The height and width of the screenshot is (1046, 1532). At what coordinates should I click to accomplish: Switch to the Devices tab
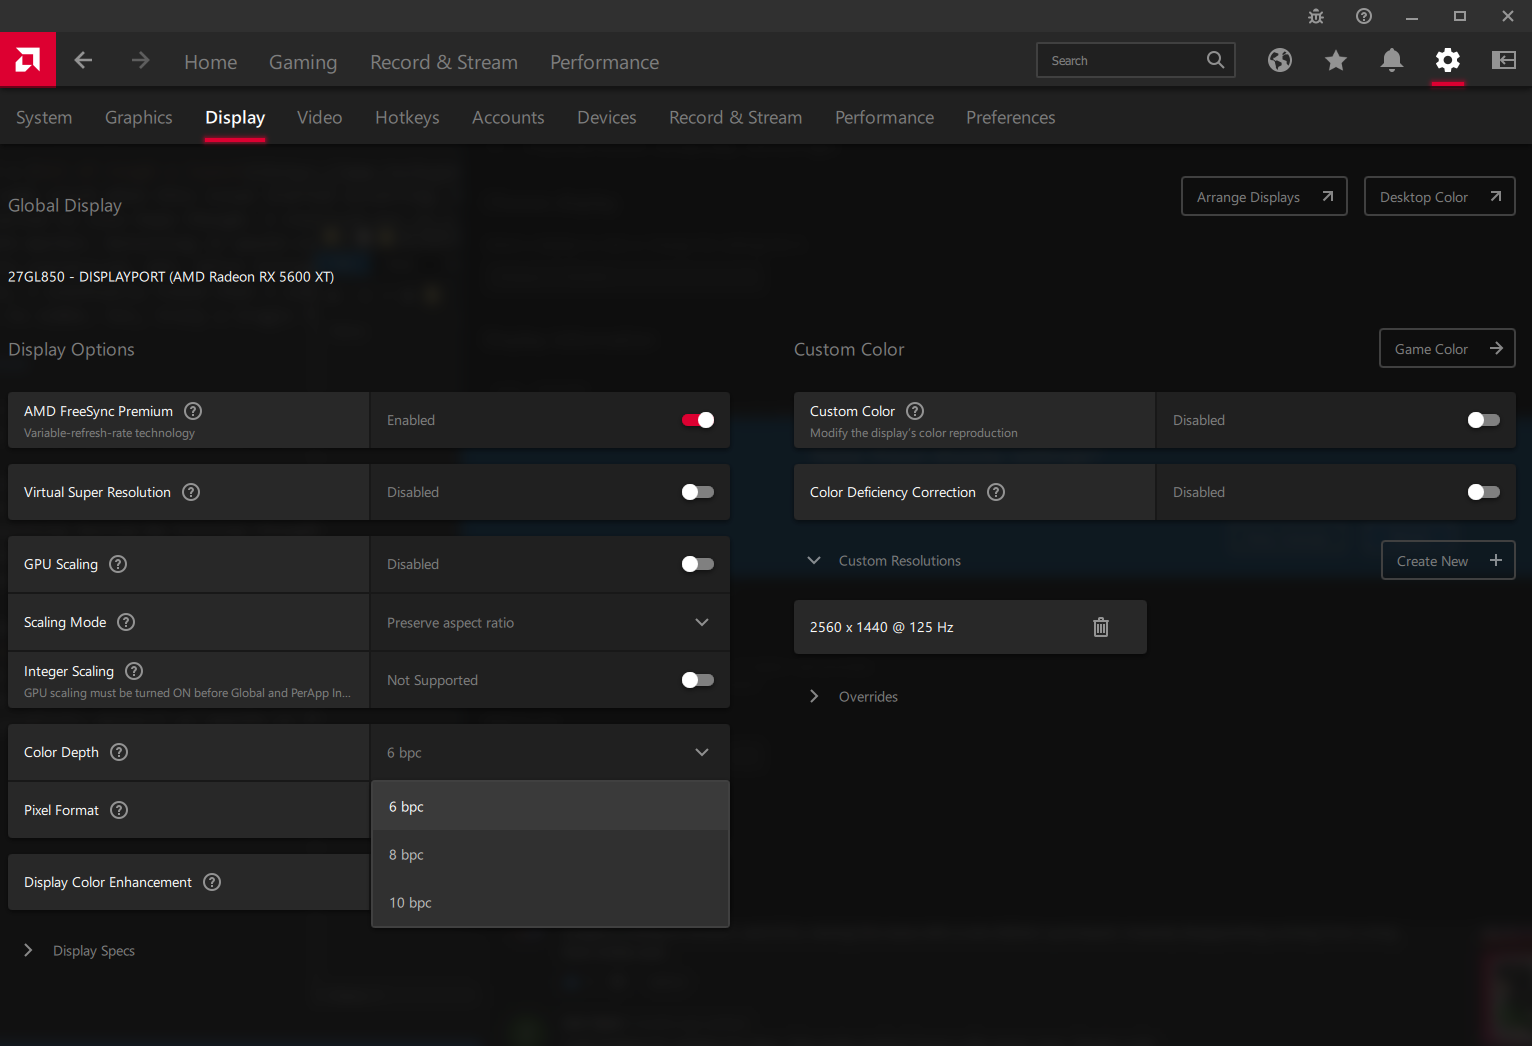click(x=607, y=117)
